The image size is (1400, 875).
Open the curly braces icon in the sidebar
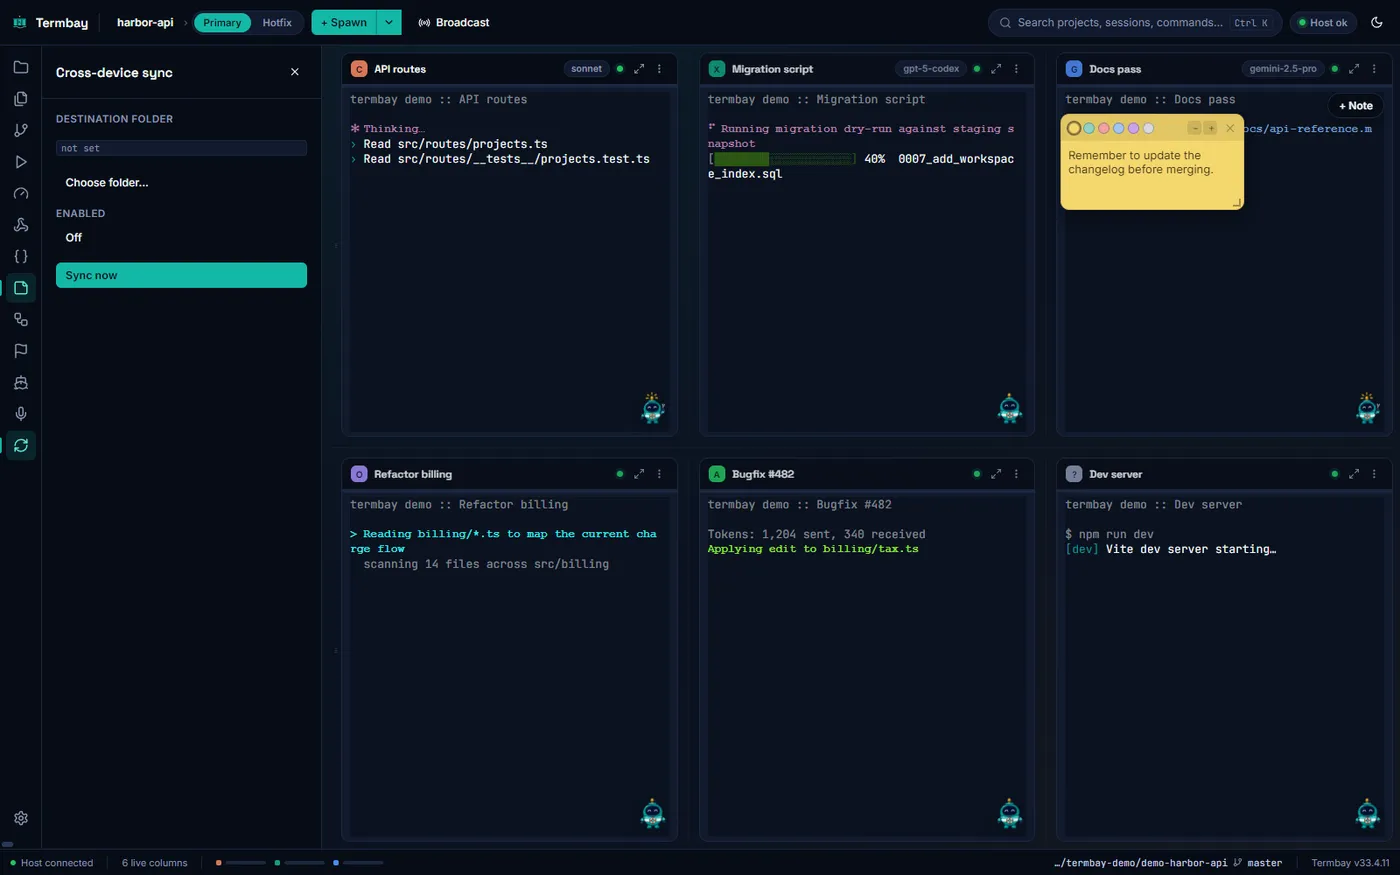tap(21, 256)
